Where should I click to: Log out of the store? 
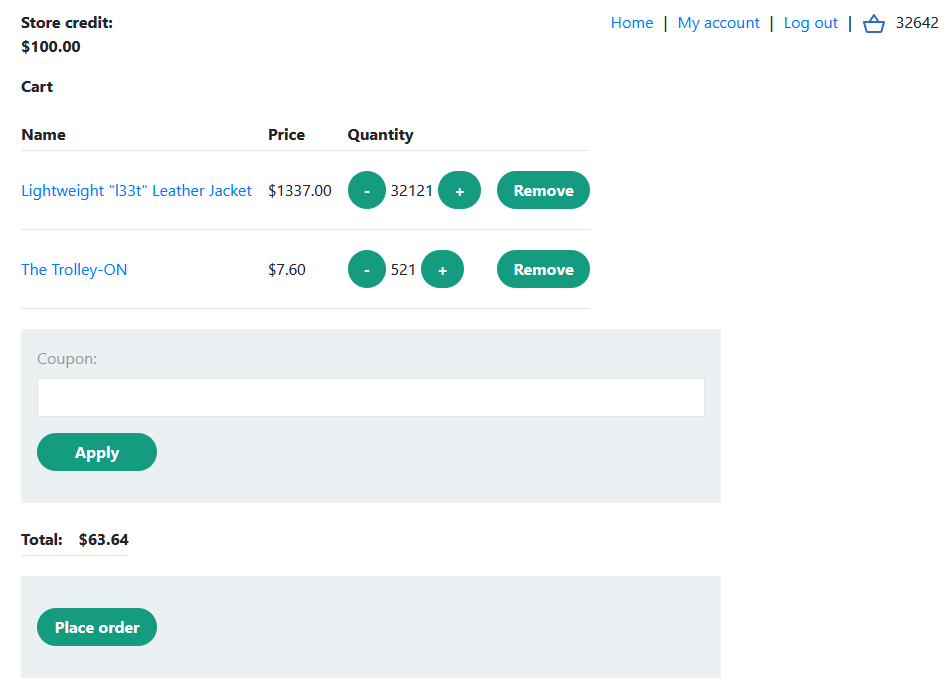(810, 23)
